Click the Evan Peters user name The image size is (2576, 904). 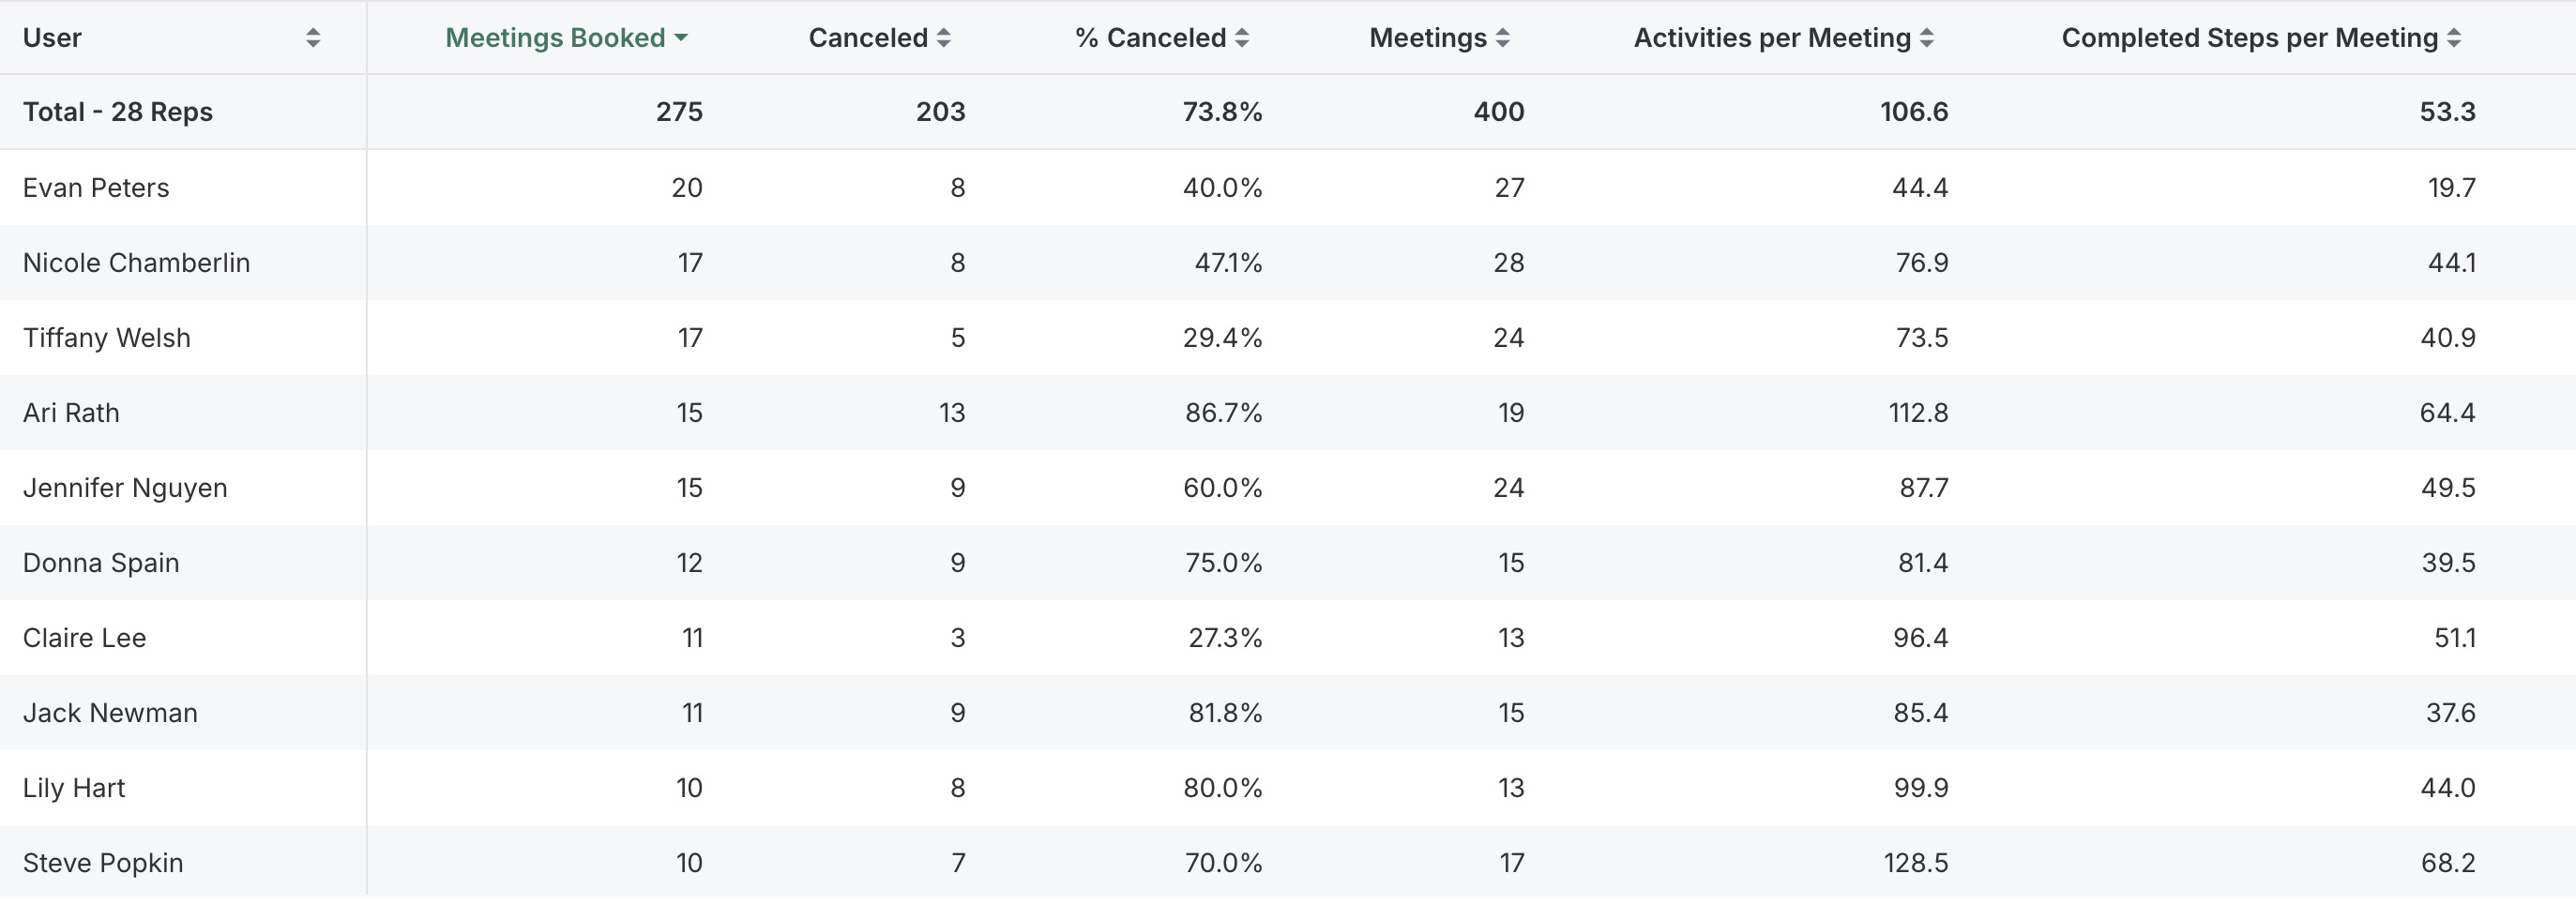point(95,187)
